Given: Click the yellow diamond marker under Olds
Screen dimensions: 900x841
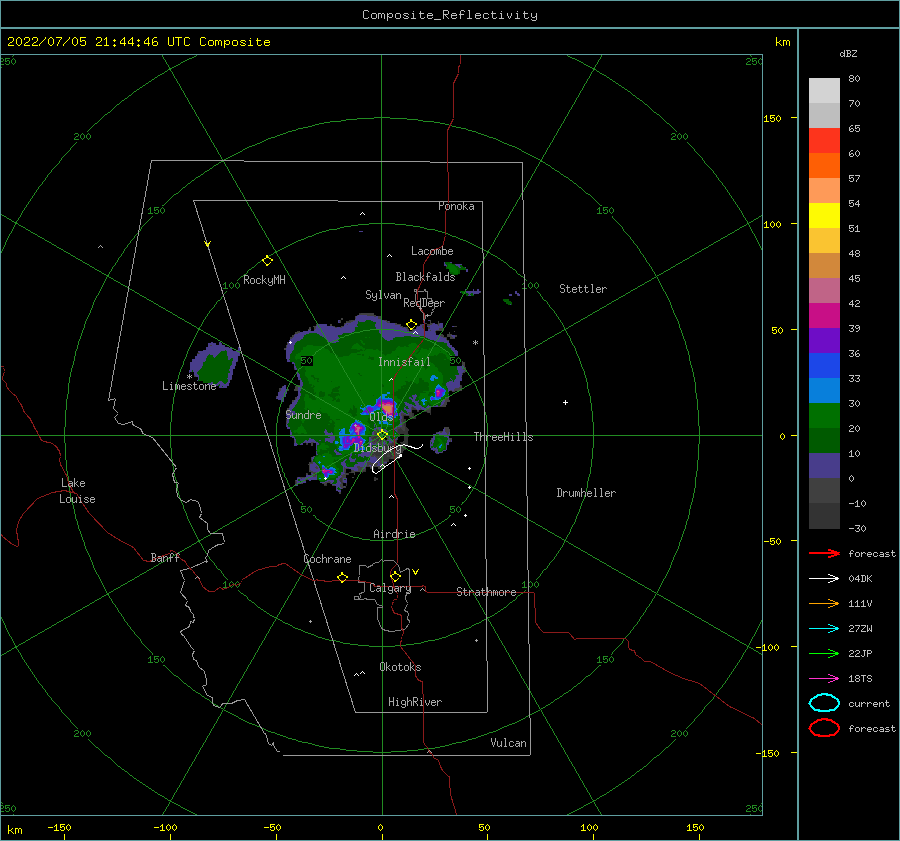Looking at the screenshot, I should pos(382,435).
